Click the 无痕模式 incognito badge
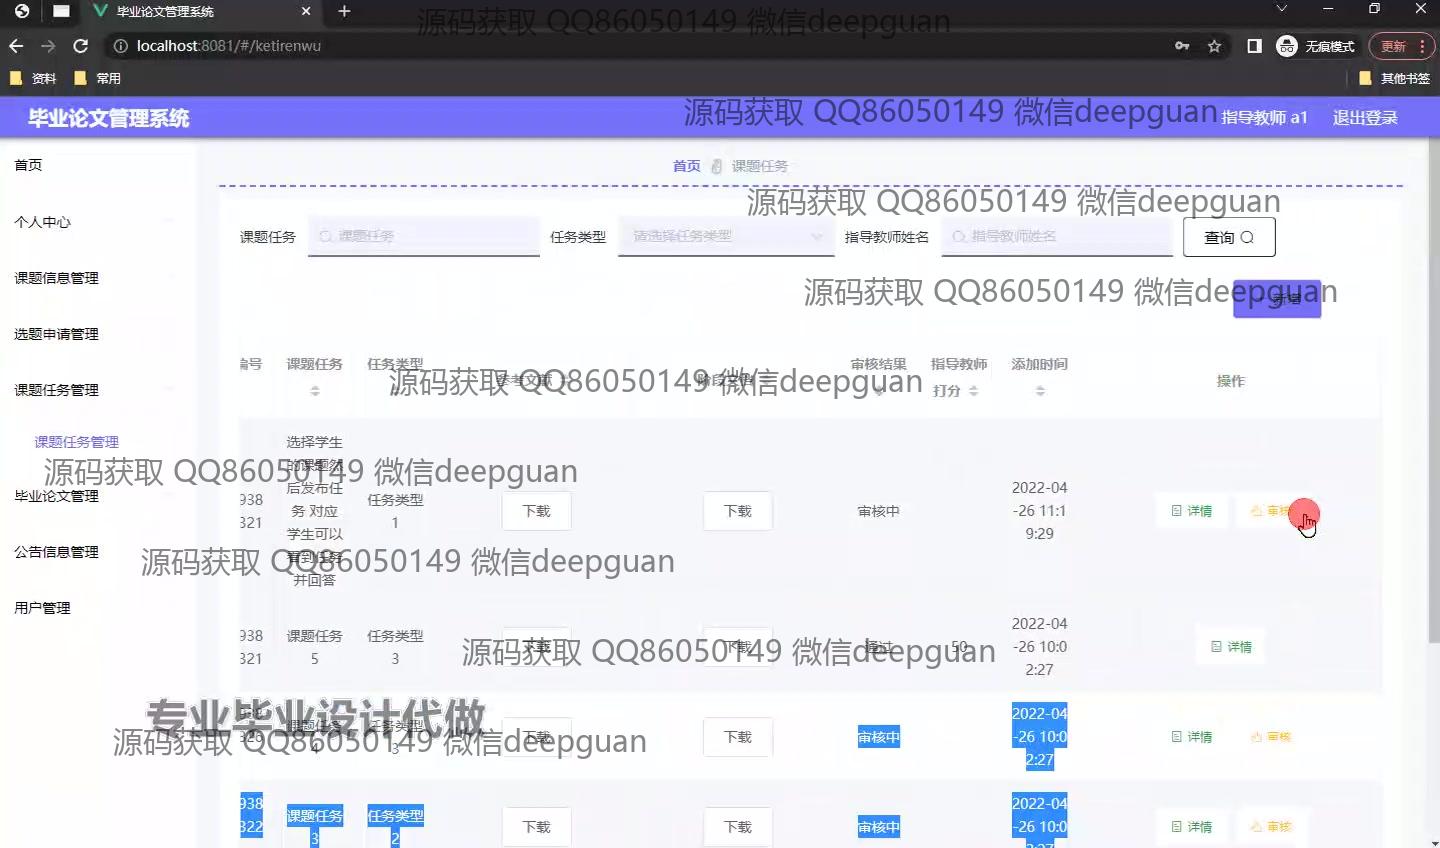1440x848 pixels. coord(1314,45)
